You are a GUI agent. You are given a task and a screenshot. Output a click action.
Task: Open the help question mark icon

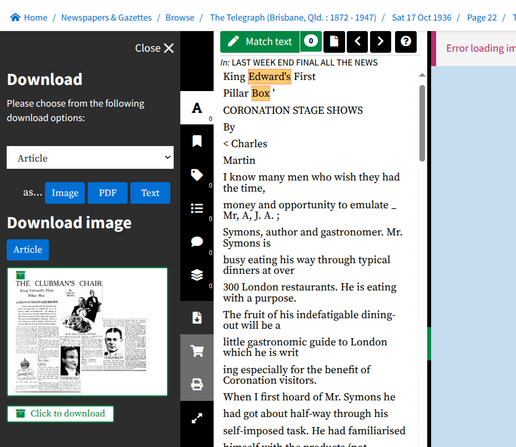pos(406,42)
